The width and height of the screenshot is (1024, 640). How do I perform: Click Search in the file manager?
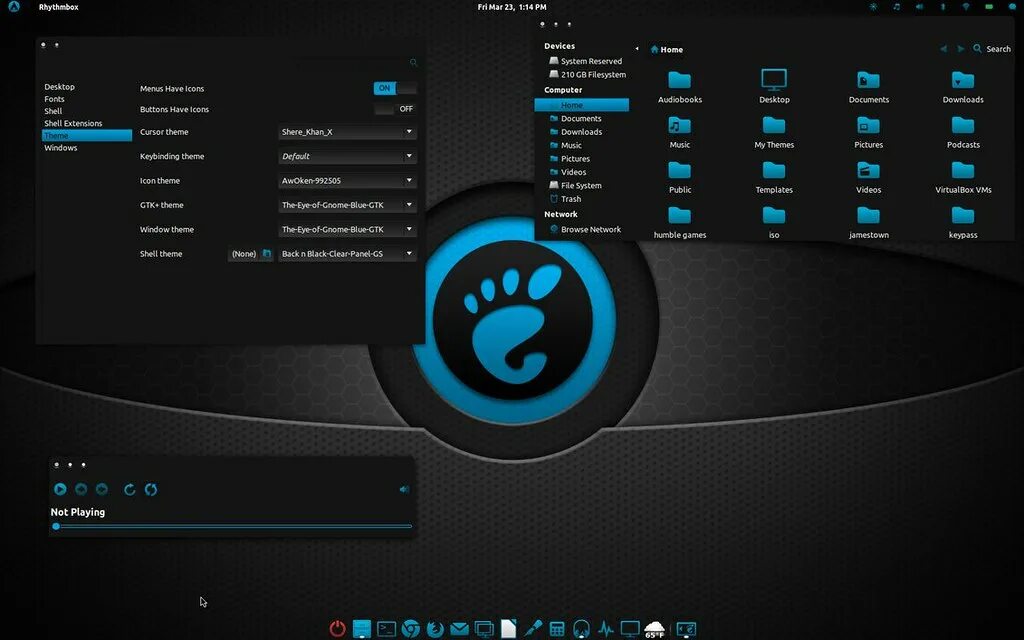[992, 49]
